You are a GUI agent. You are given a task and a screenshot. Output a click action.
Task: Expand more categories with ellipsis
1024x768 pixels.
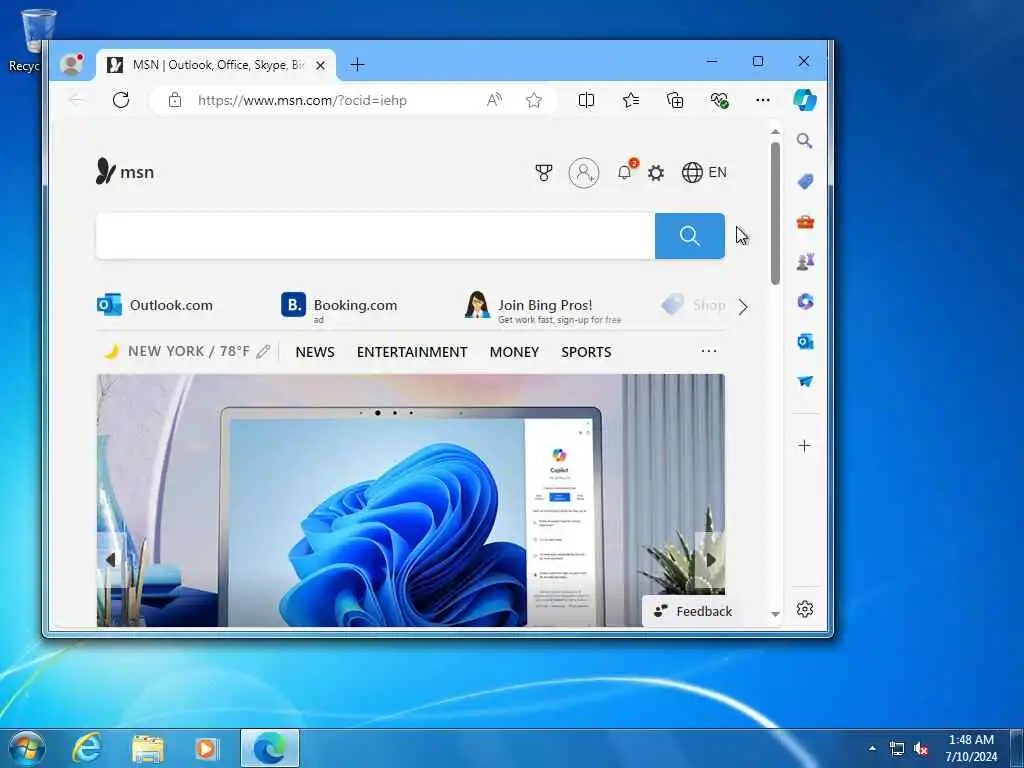tap(709, 351)
